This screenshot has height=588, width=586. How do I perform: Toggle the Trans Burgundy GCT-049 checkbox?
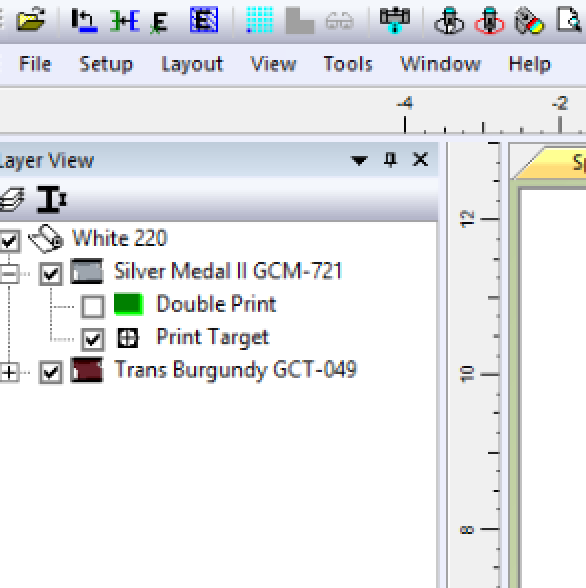(51, 372)
